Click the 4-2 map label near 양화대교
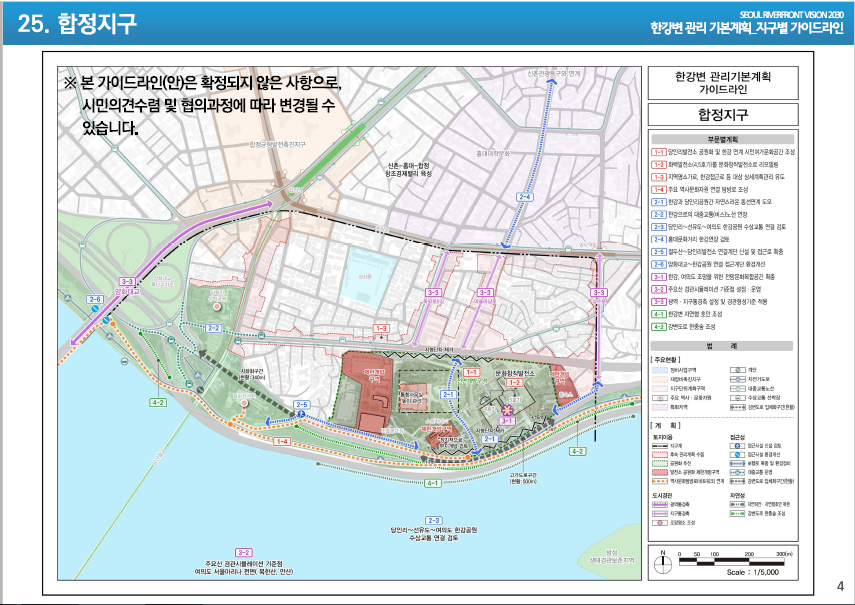The height and width of the screenshot is (605, 855). coord(158,403)
